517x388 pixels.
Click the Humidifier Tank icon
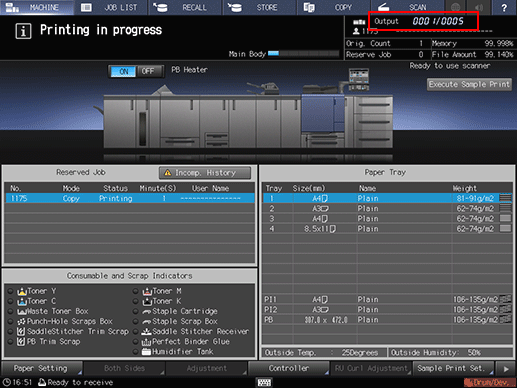[146, 352]
